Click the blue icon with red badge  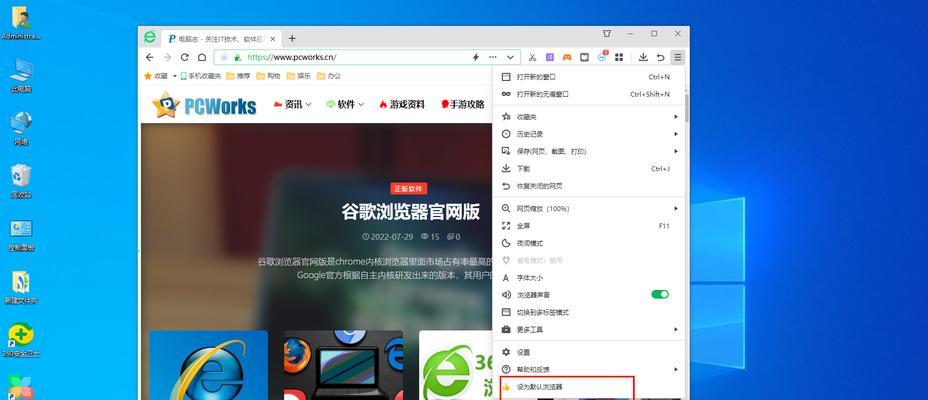click(602, 57)
